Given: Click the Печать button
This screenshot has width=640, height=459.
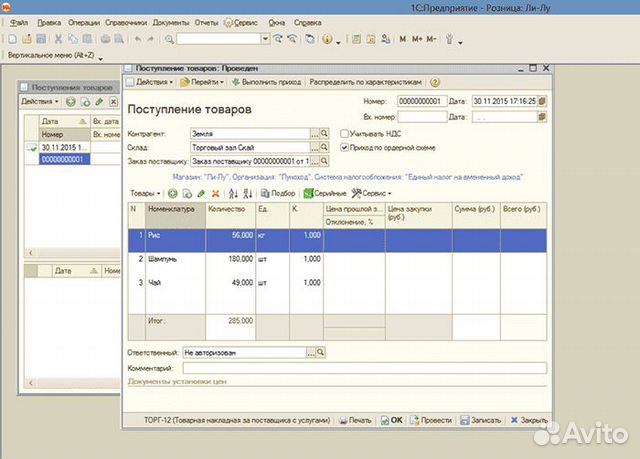Looking at the screenshot, I should pos(356,420).
